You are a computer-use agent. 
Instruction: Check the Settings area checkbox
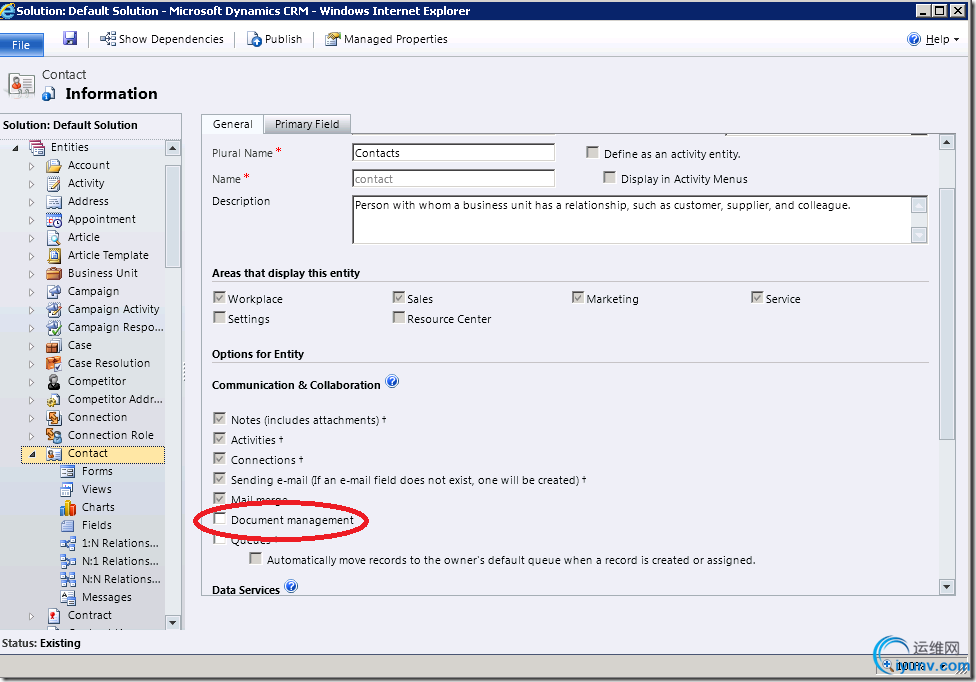(219, 317)
